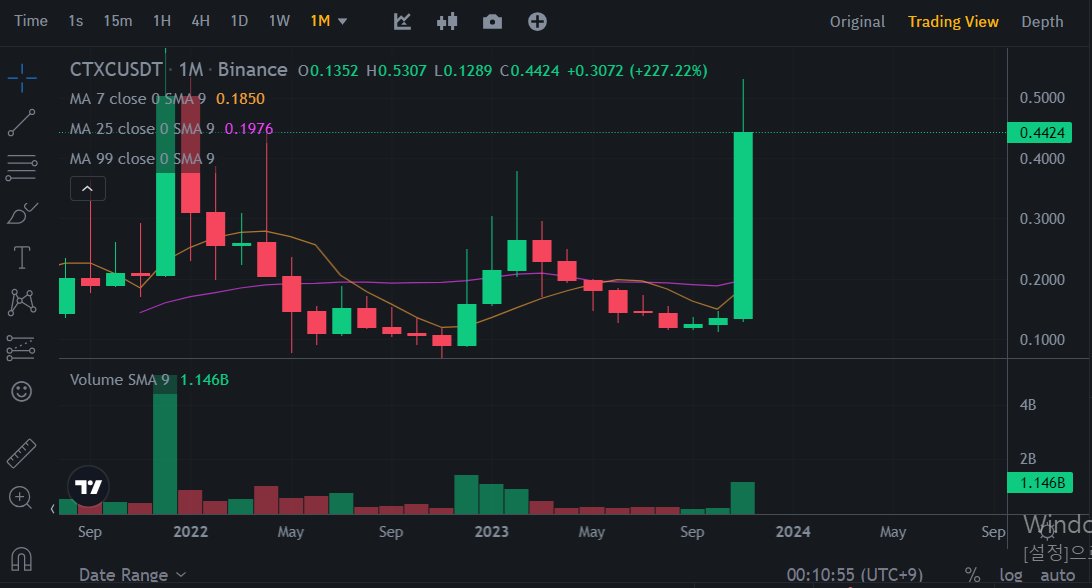Select the 15m time interval

click(118, 22)
